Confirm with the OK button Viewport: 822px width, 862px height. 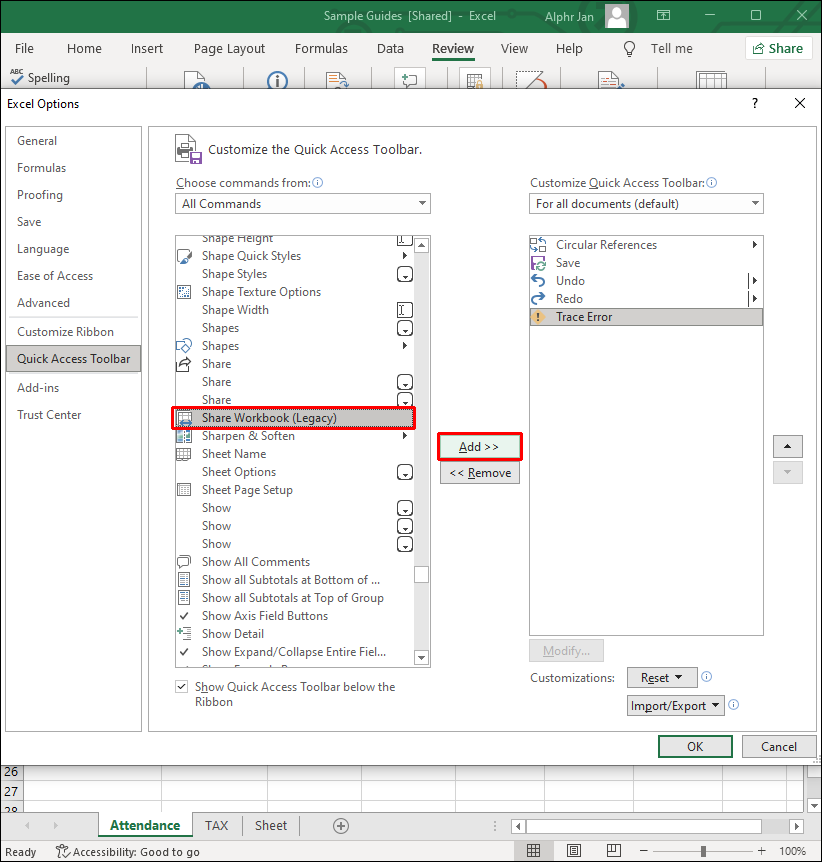pyautogui.click(x=695, y=746)
